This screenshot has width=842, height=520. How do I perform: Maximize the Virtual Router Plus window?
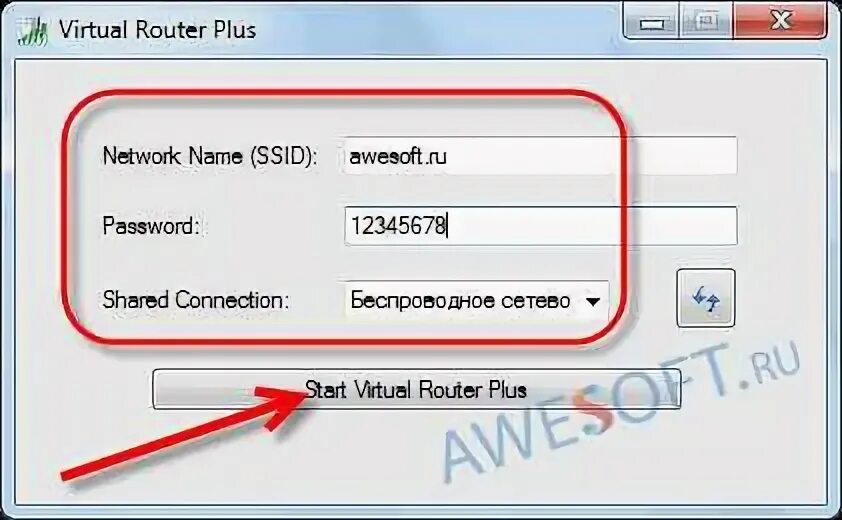click(x=706, y=22)
